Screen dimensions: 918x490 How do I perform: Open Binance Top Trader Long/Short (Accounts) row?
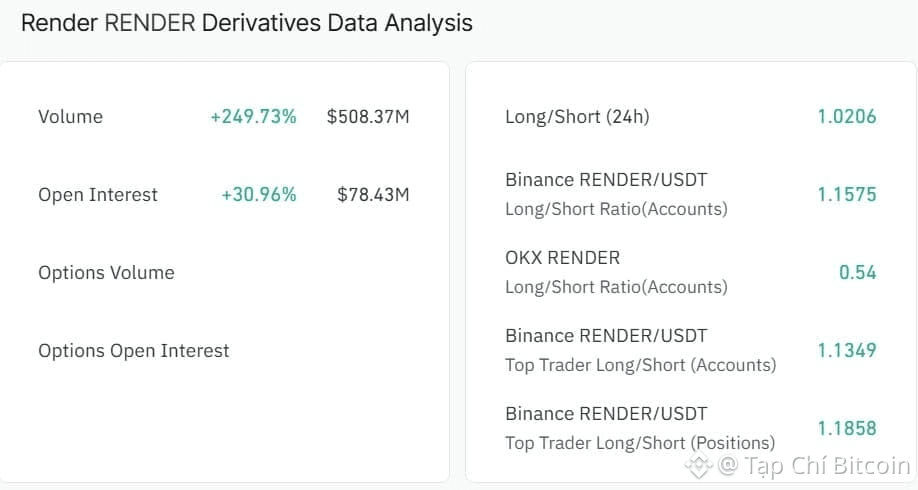click(640, 350)
